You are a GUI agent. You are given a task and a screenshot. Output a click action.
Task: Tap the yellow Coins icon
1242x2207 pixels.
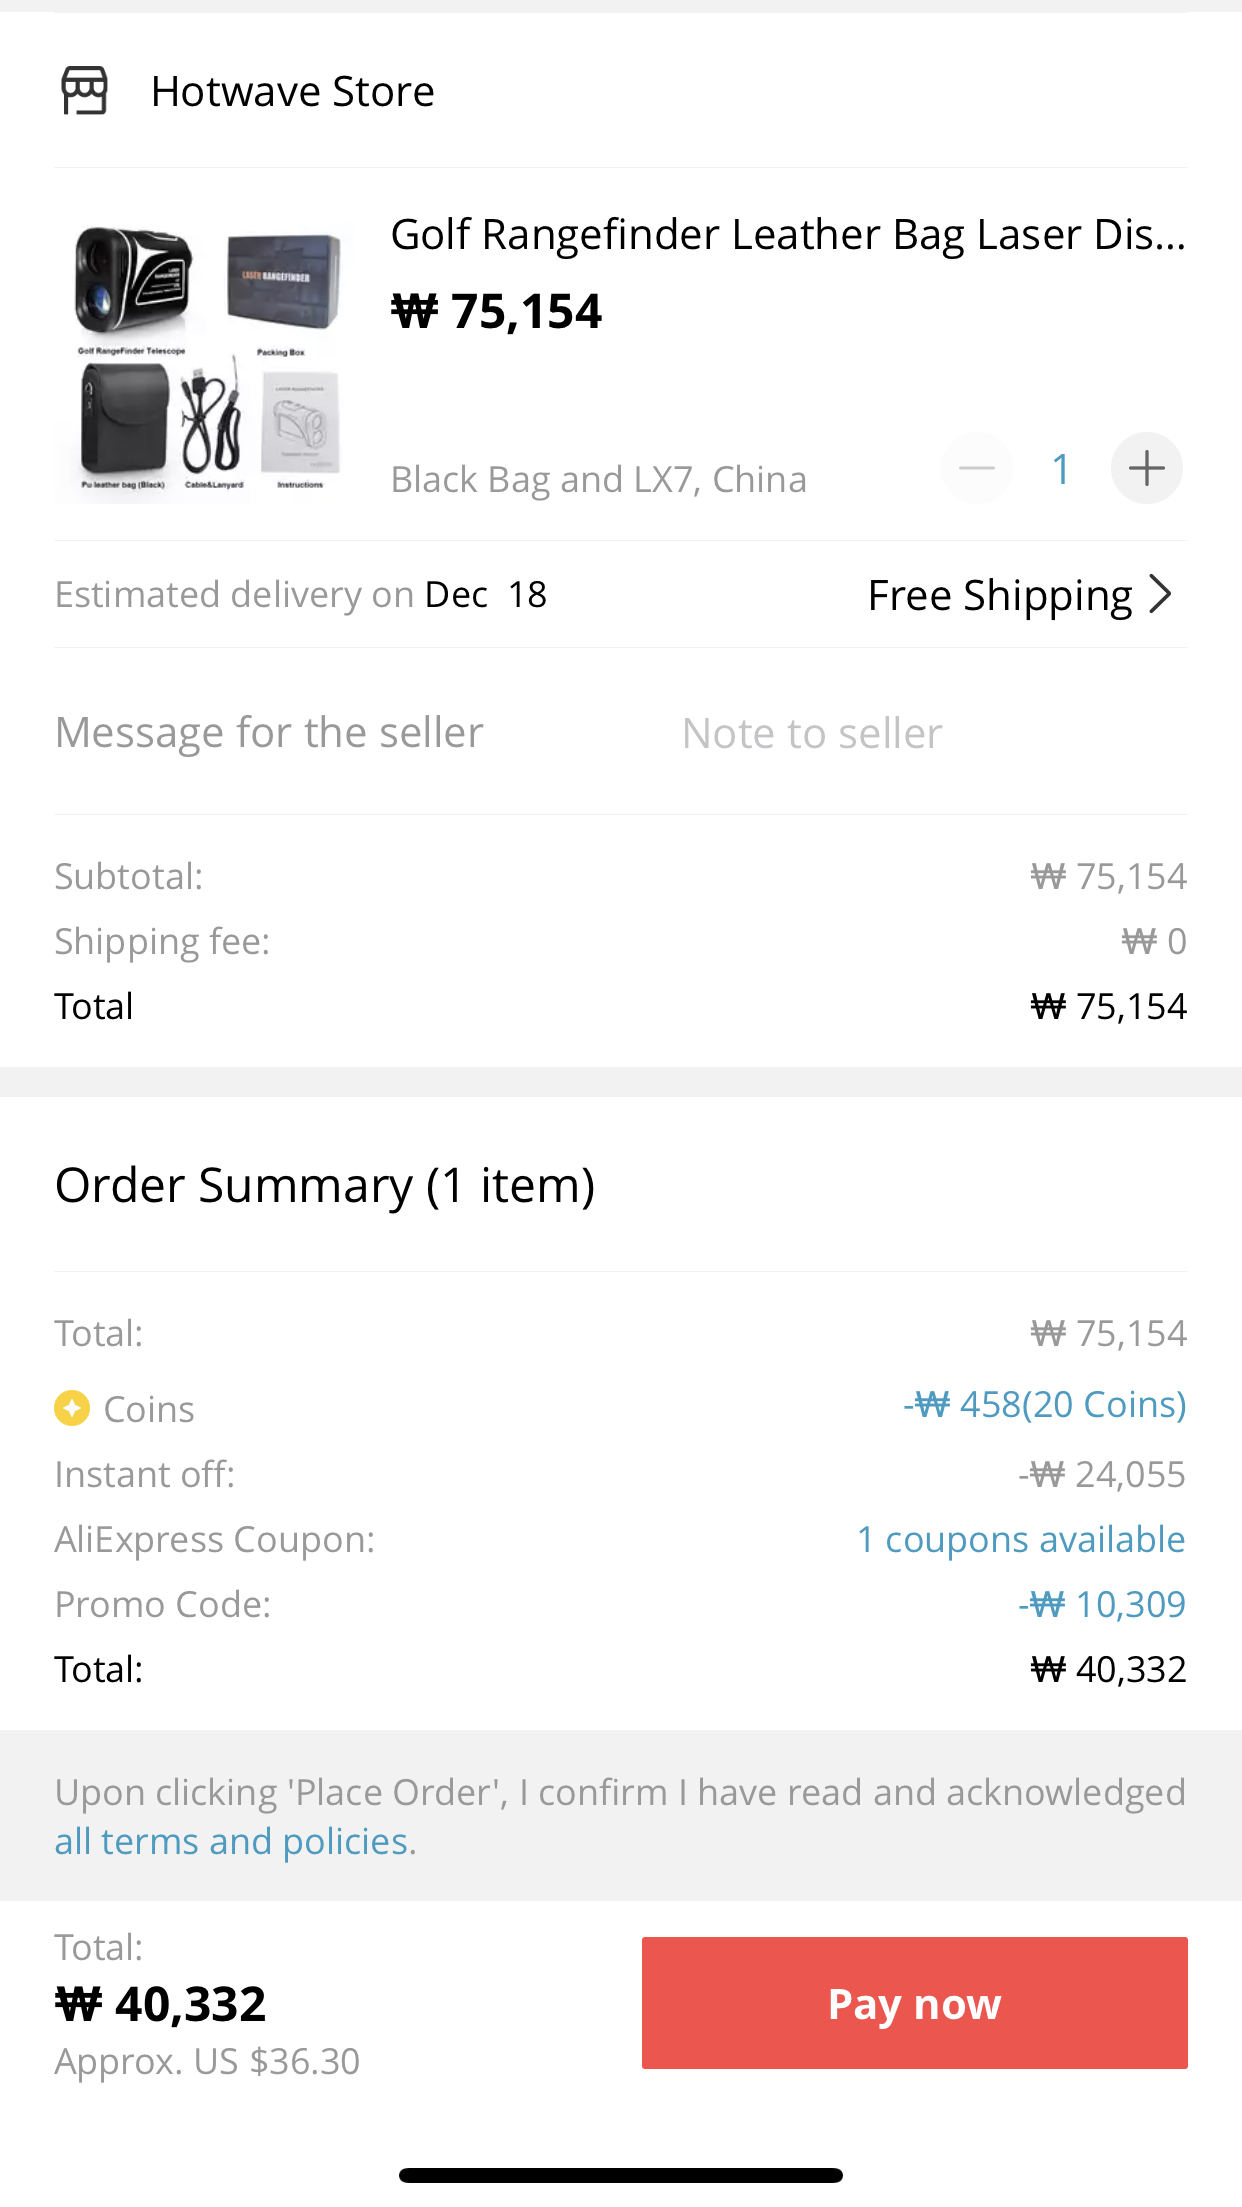pos(72,1408)
